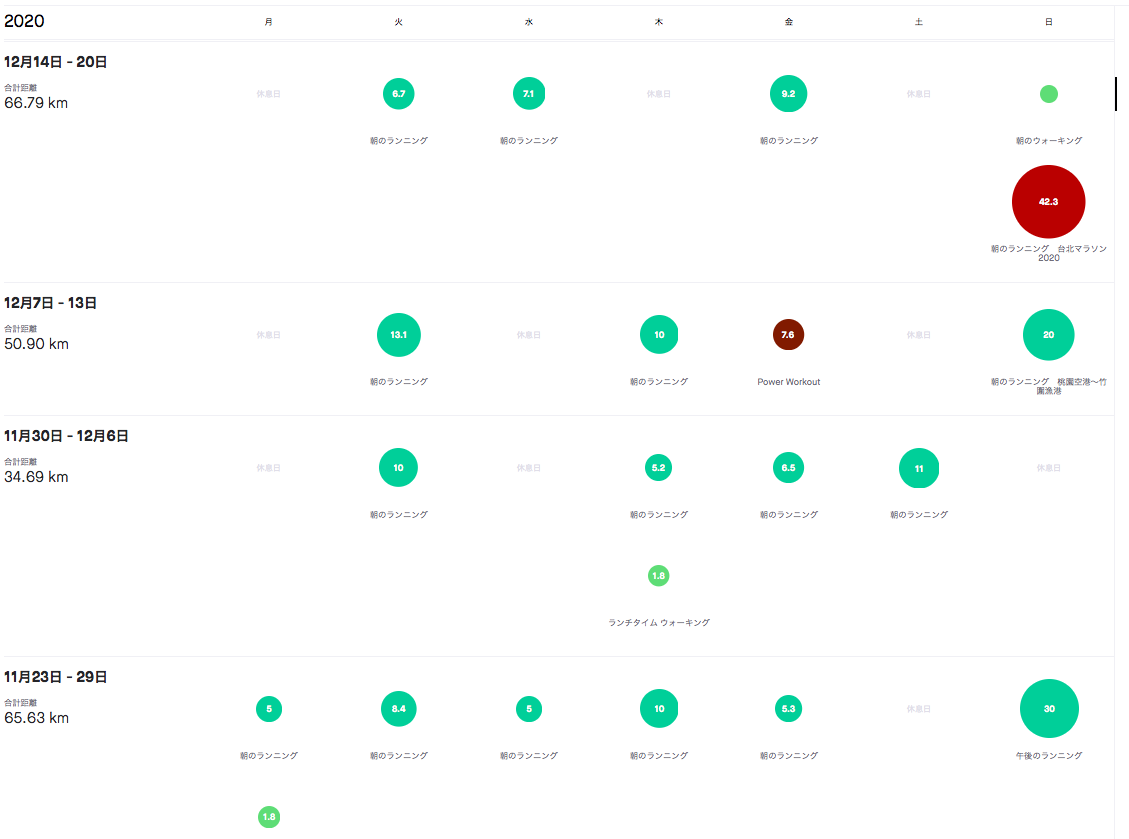Open the 6.5 km Friday run bubble
1129x839 pixels.
[x=788, y=468]
